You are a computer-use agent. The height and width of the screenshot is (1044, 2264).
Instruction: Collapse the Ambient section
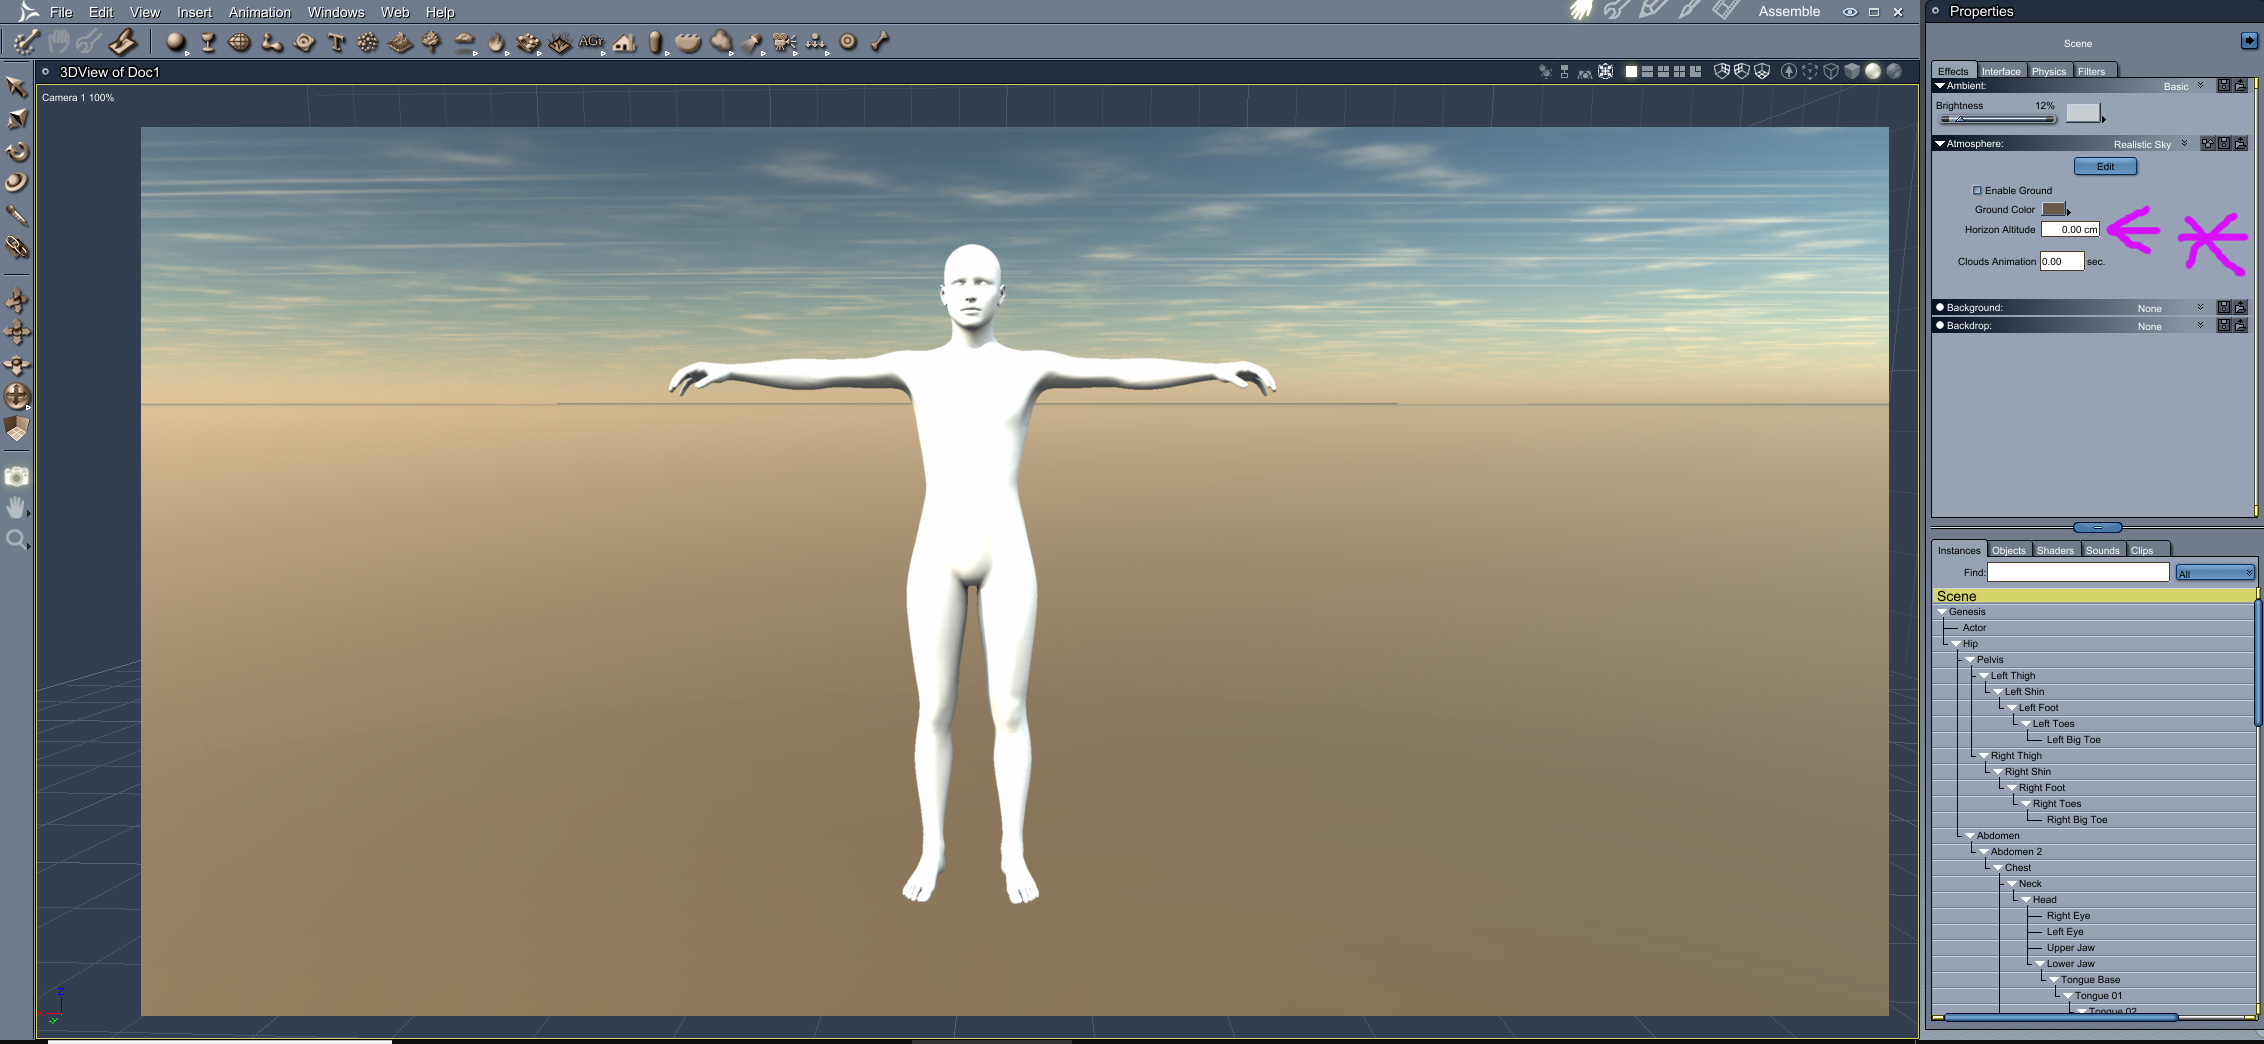1940,86
